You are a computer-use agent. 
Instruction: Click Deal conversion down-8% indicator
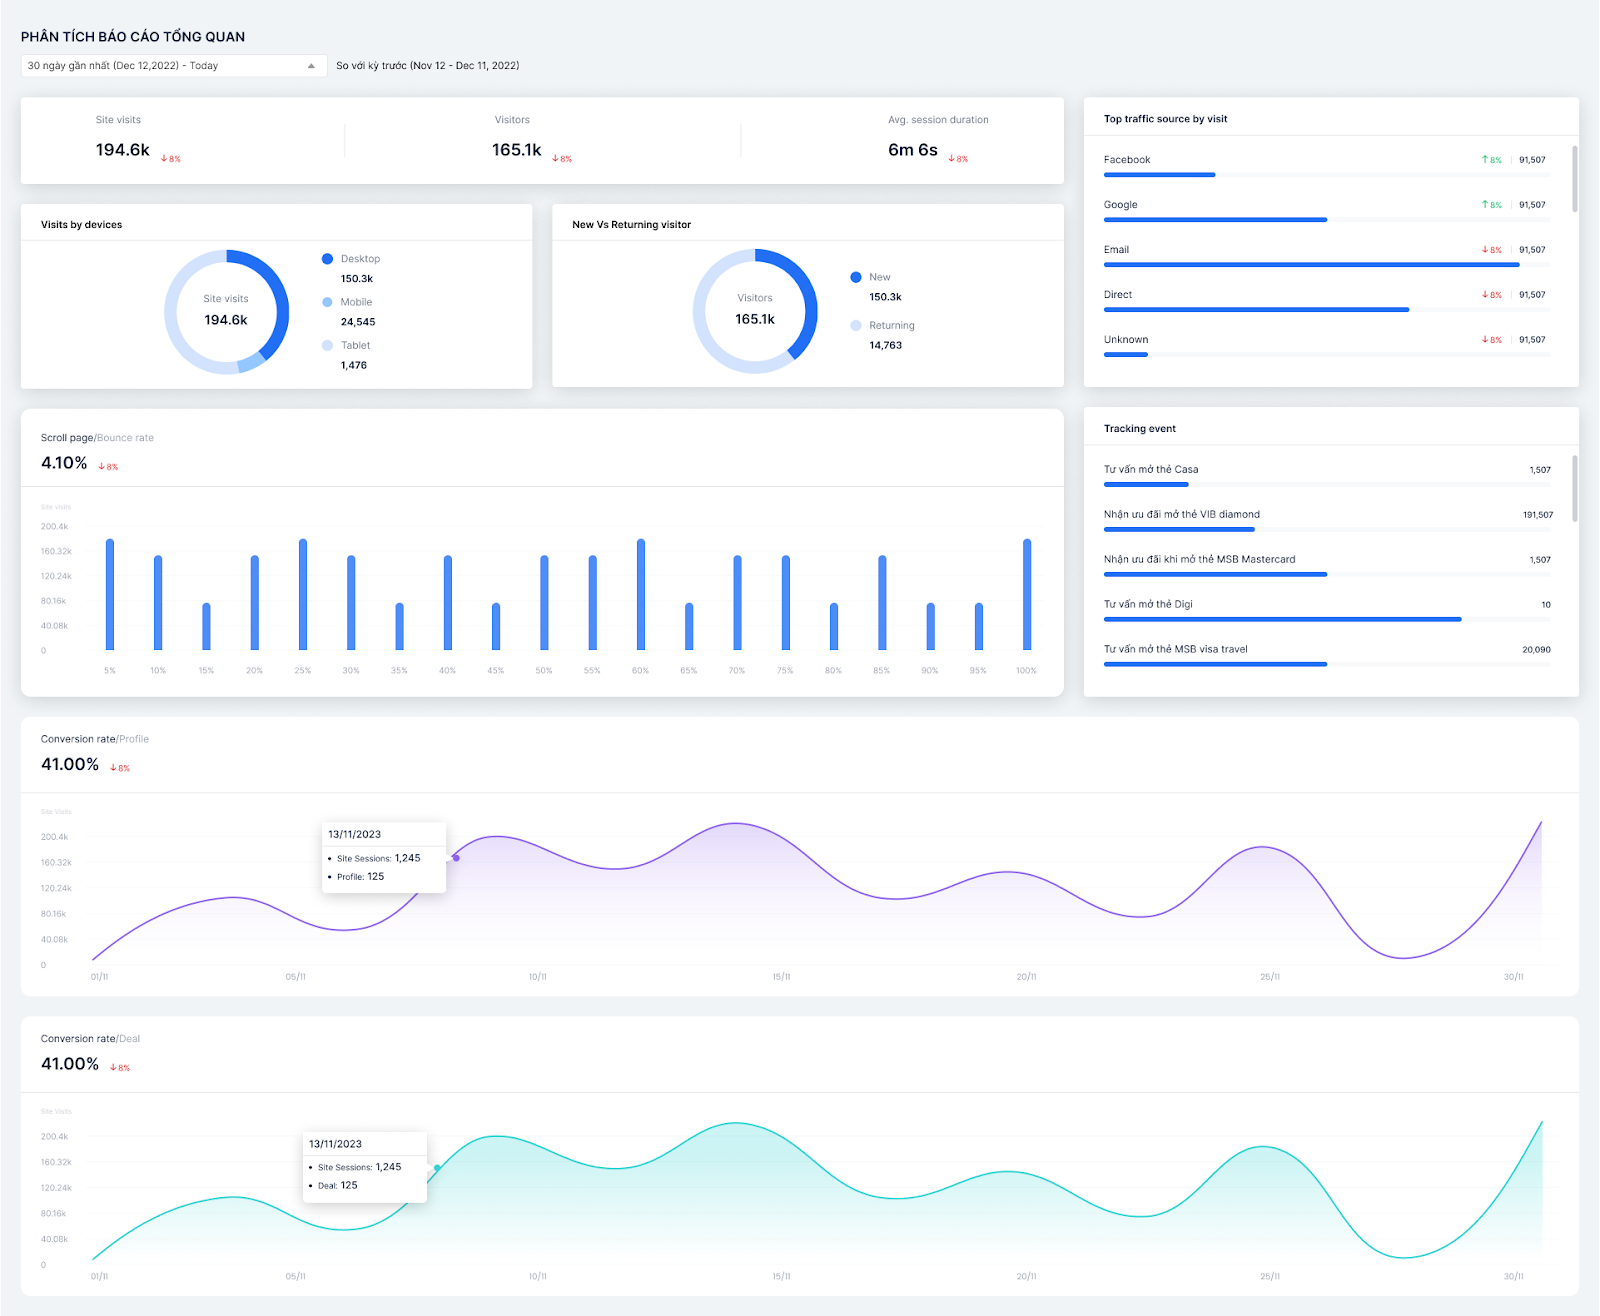pos(120,1068)
